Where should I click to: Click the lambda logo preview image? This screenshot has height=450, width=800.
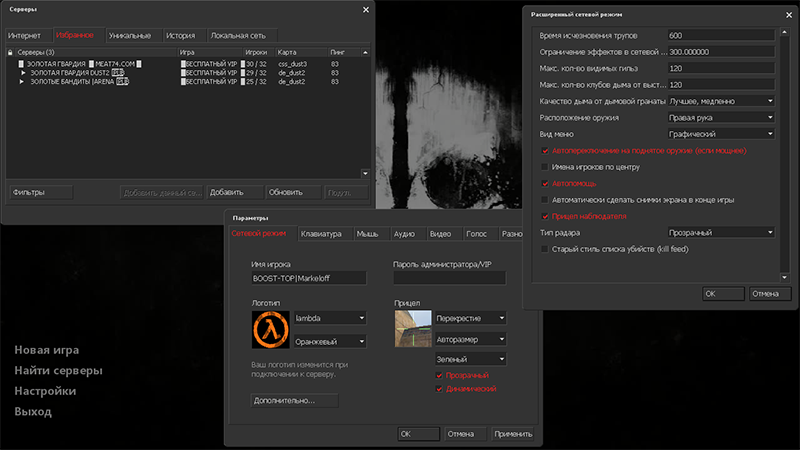pos(270,330)
